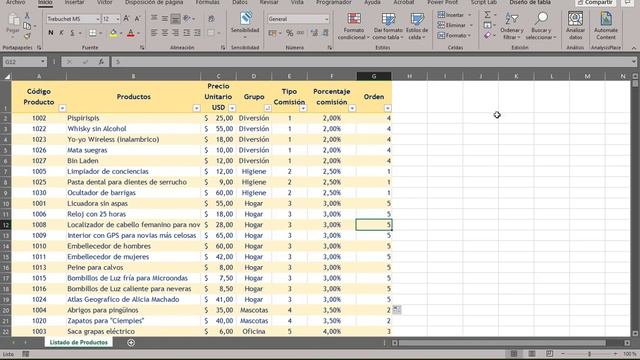The height and width of the screenshot is (360, 640).
Task: Open the Insertar tab
Action: pos(74,2)
